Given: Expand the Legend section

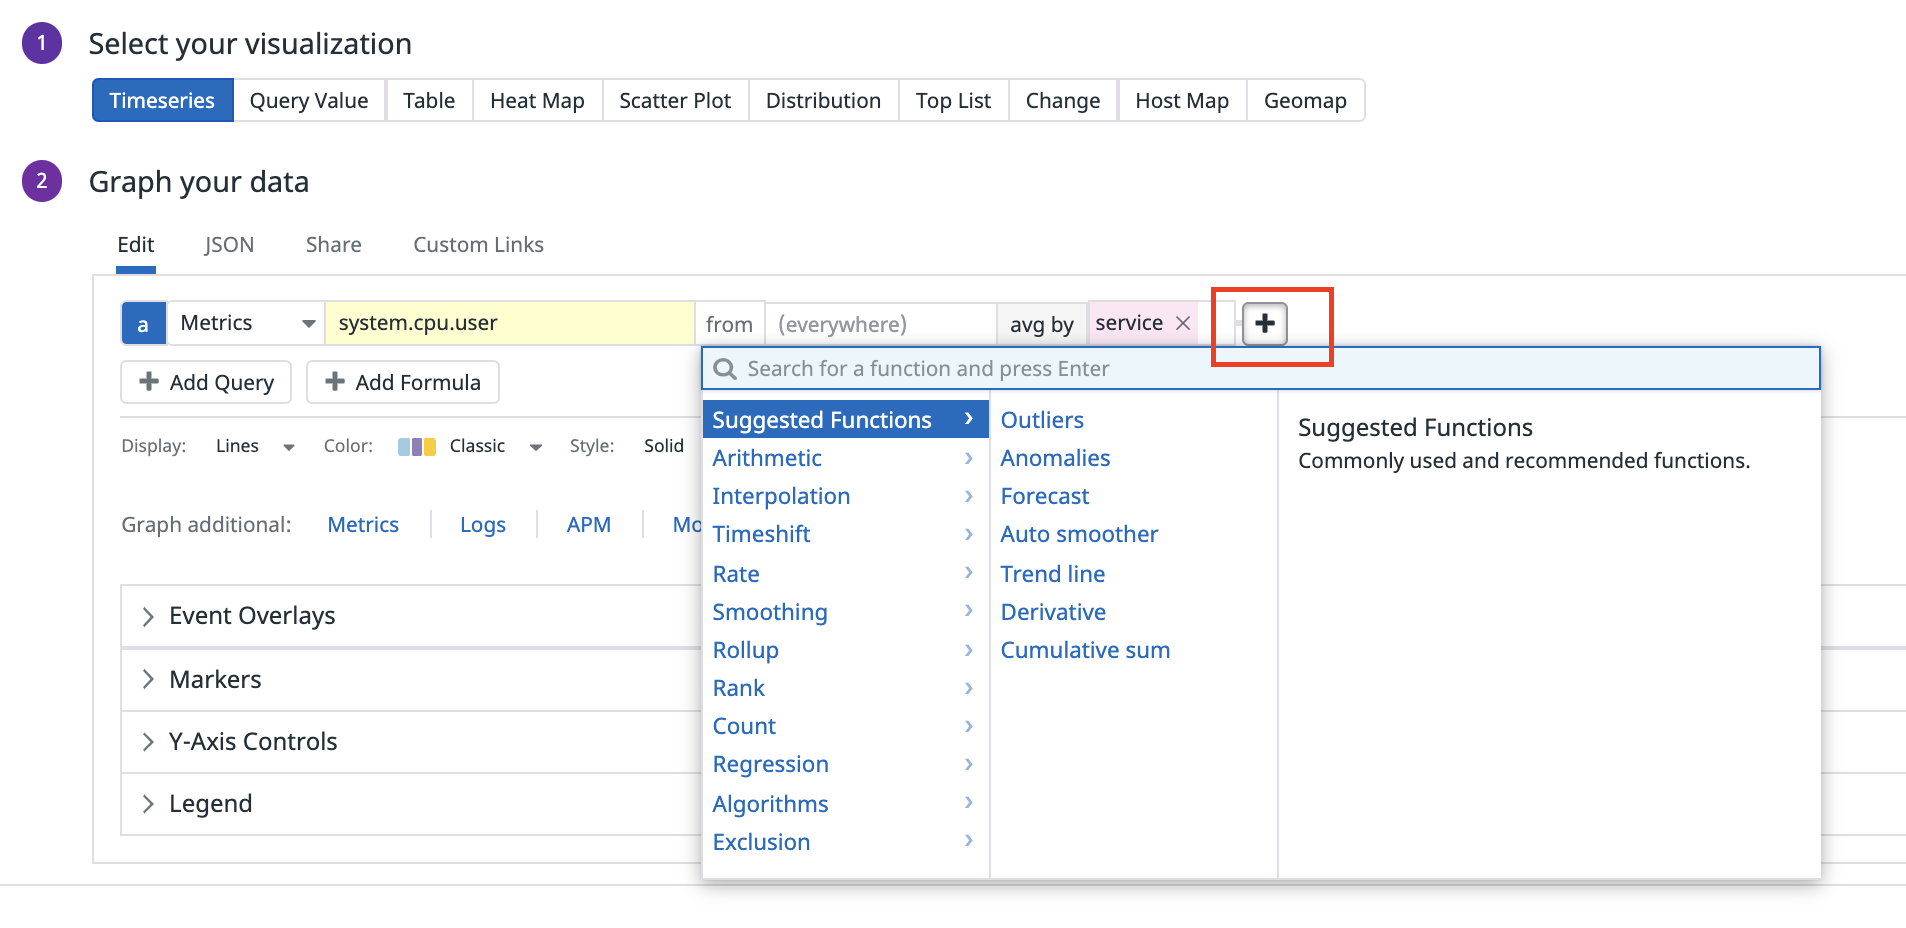Looking at the screenshot, I should click(210, 804).
